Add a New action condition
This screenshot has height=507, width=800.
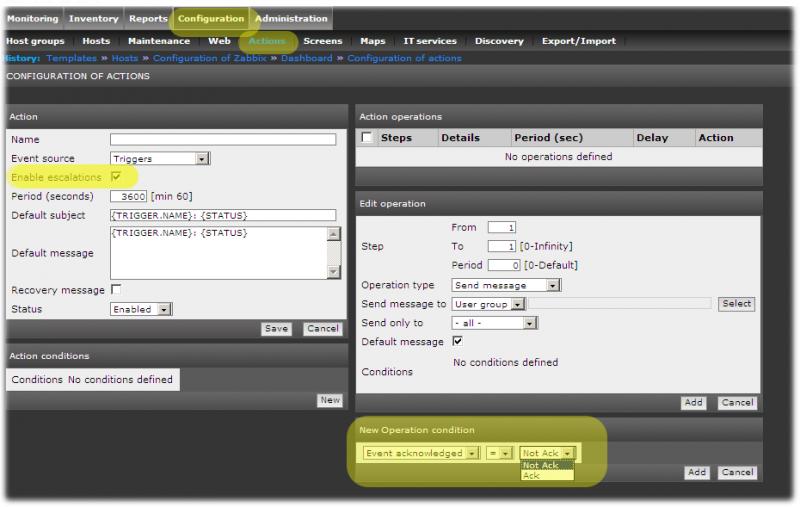pos(330,400)
